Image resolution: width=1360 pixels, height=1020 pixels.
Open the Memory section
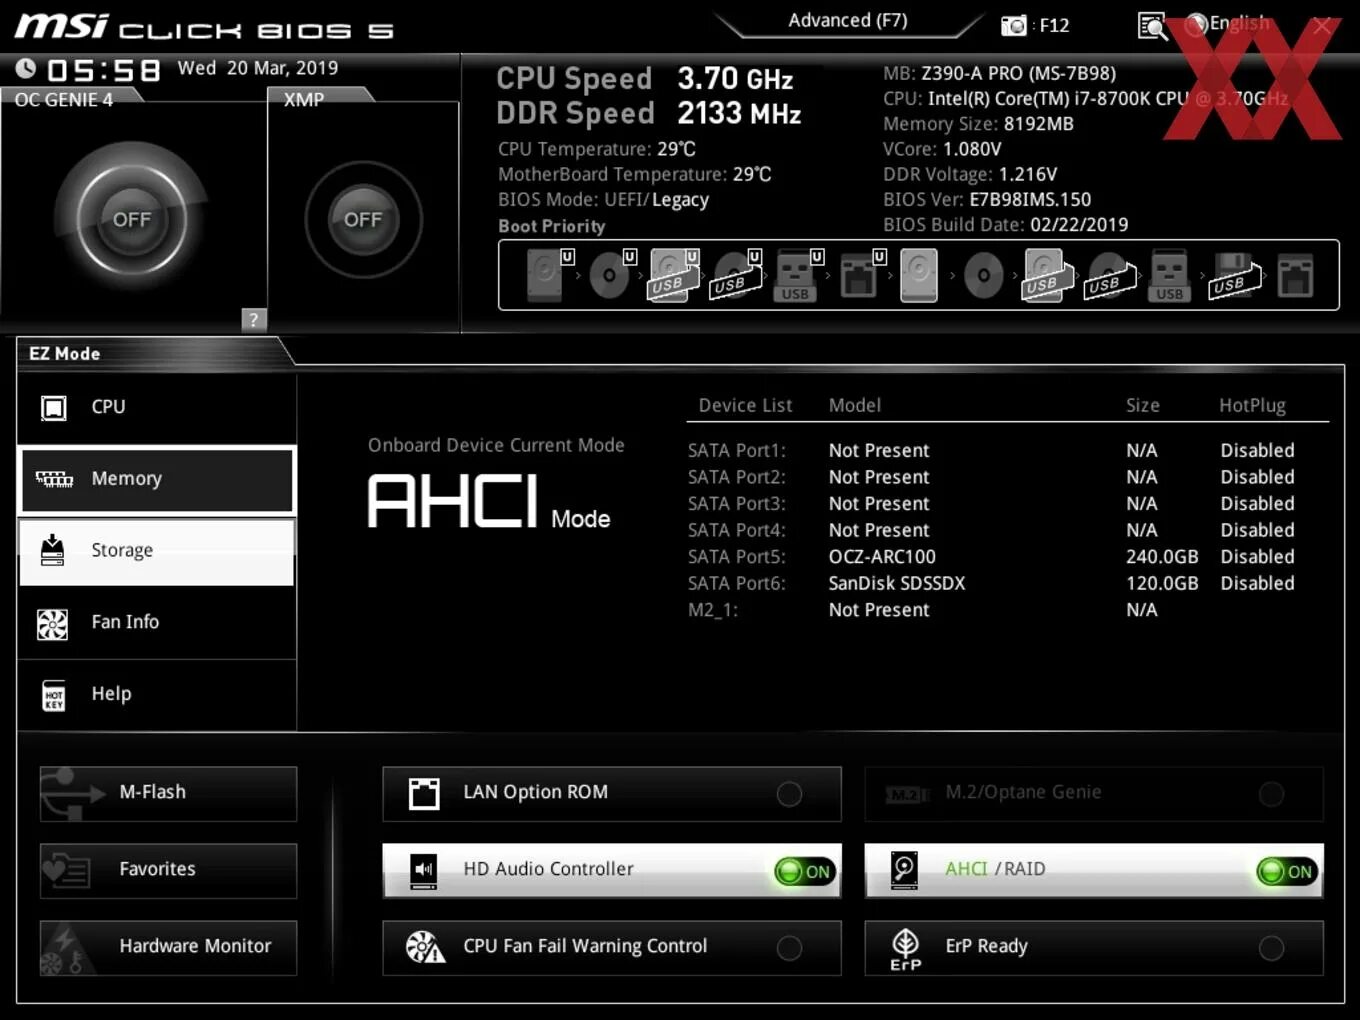[x=157, y=479]
